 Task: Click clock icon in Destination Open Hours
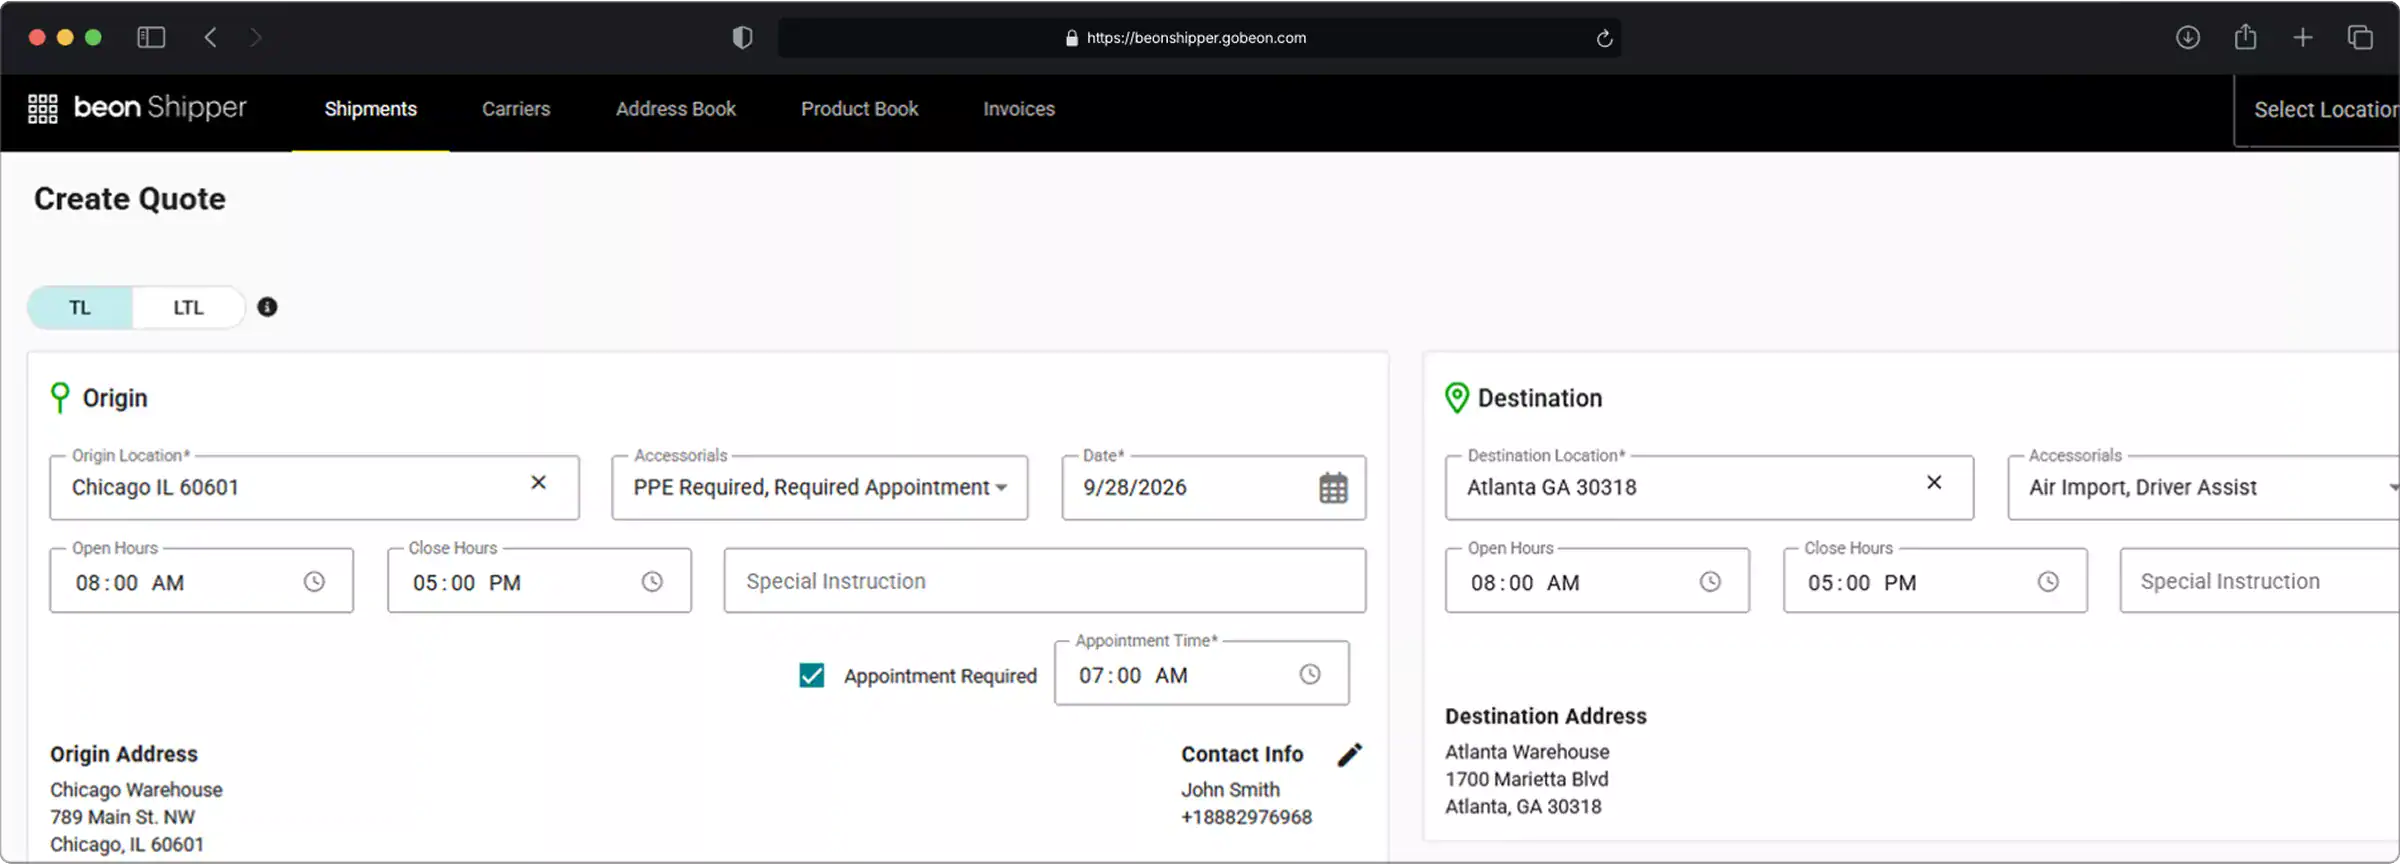pyautogui.click(x=1710, y=582)
